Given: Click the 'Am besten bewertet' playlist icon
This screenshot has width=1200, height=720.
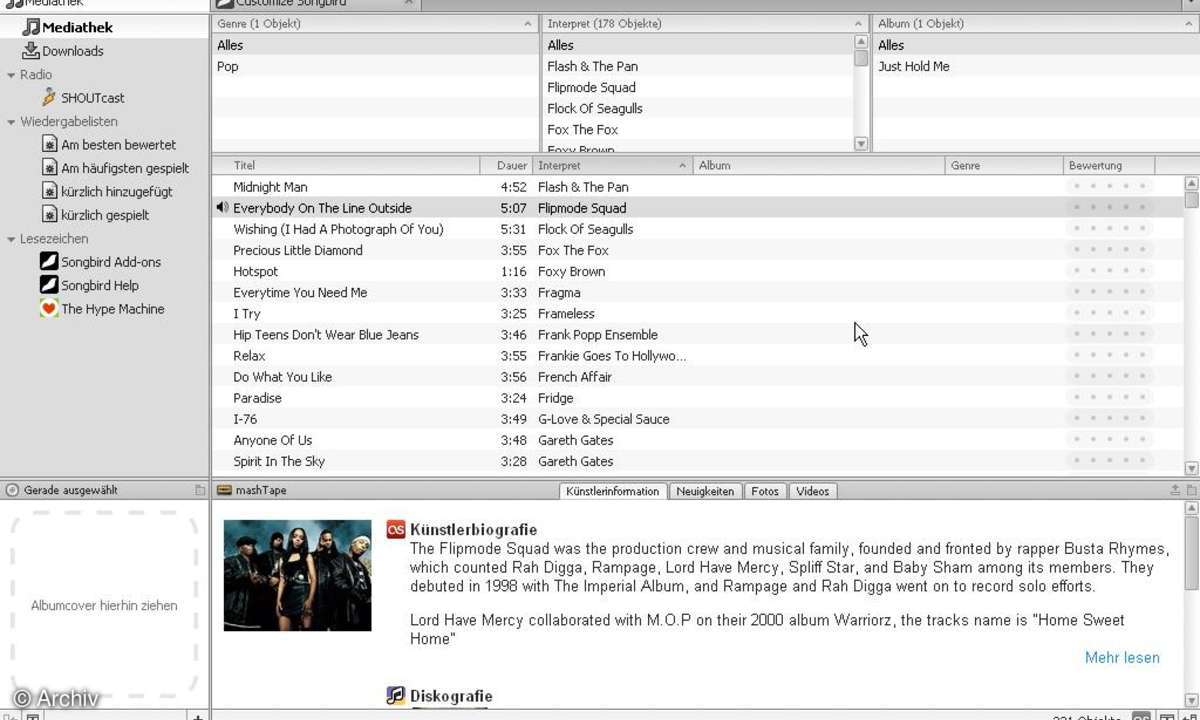Looking at the screenshot, I should tap(50, 145).
